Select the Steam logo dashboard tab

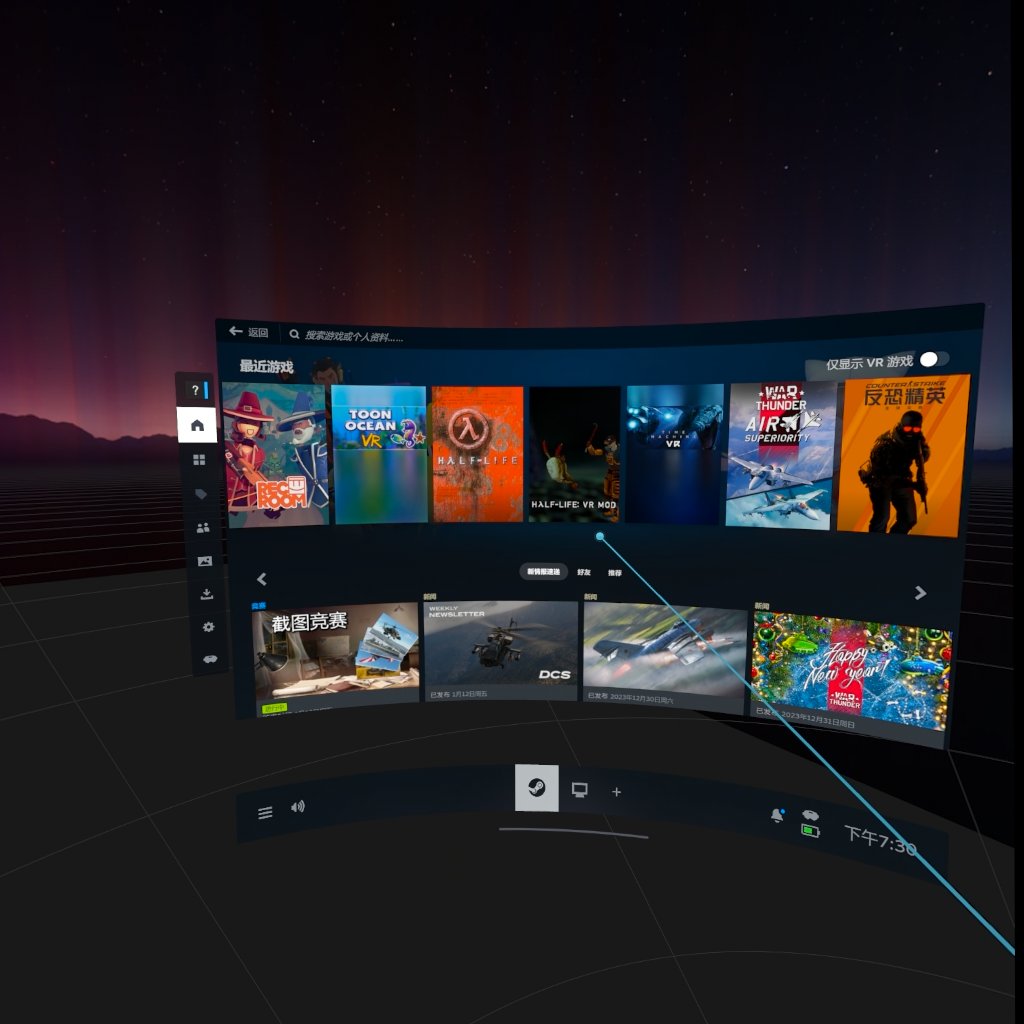pyautogui.click(x=537, y=788)
